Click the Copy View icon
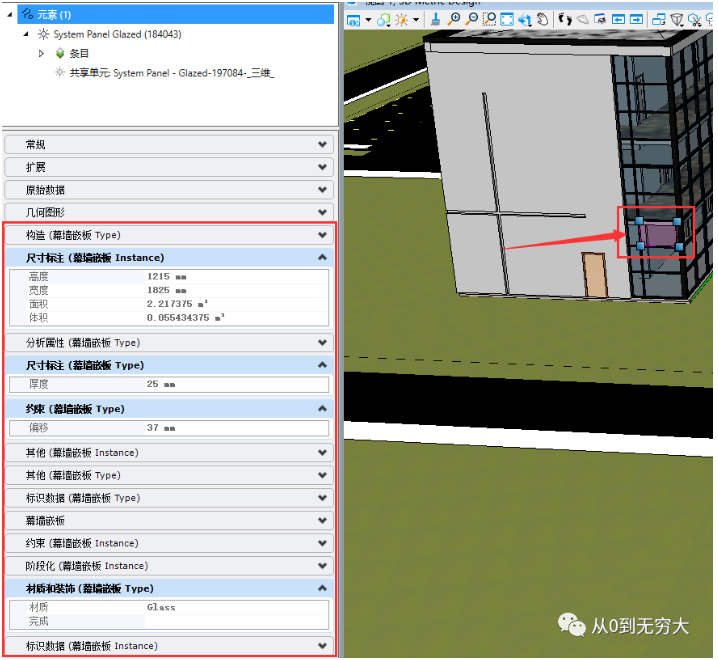The width and height of the screenshot is (718, 660). point(659,19)
